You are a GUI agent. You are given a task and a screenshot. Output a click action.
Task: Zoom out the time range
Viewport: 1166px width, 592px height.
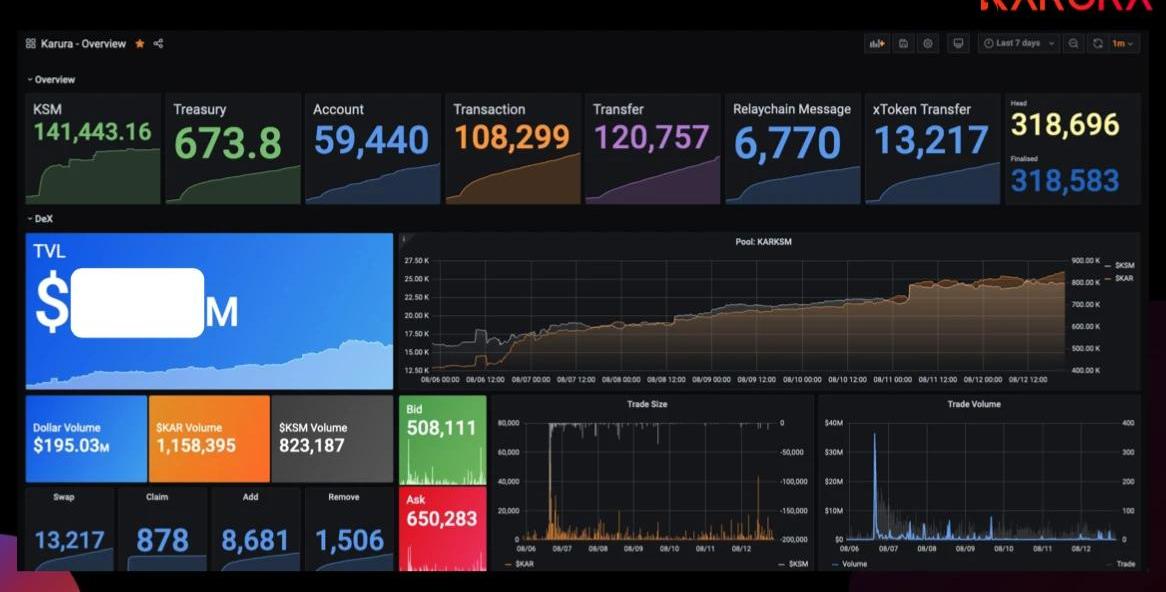(1073, 44)
